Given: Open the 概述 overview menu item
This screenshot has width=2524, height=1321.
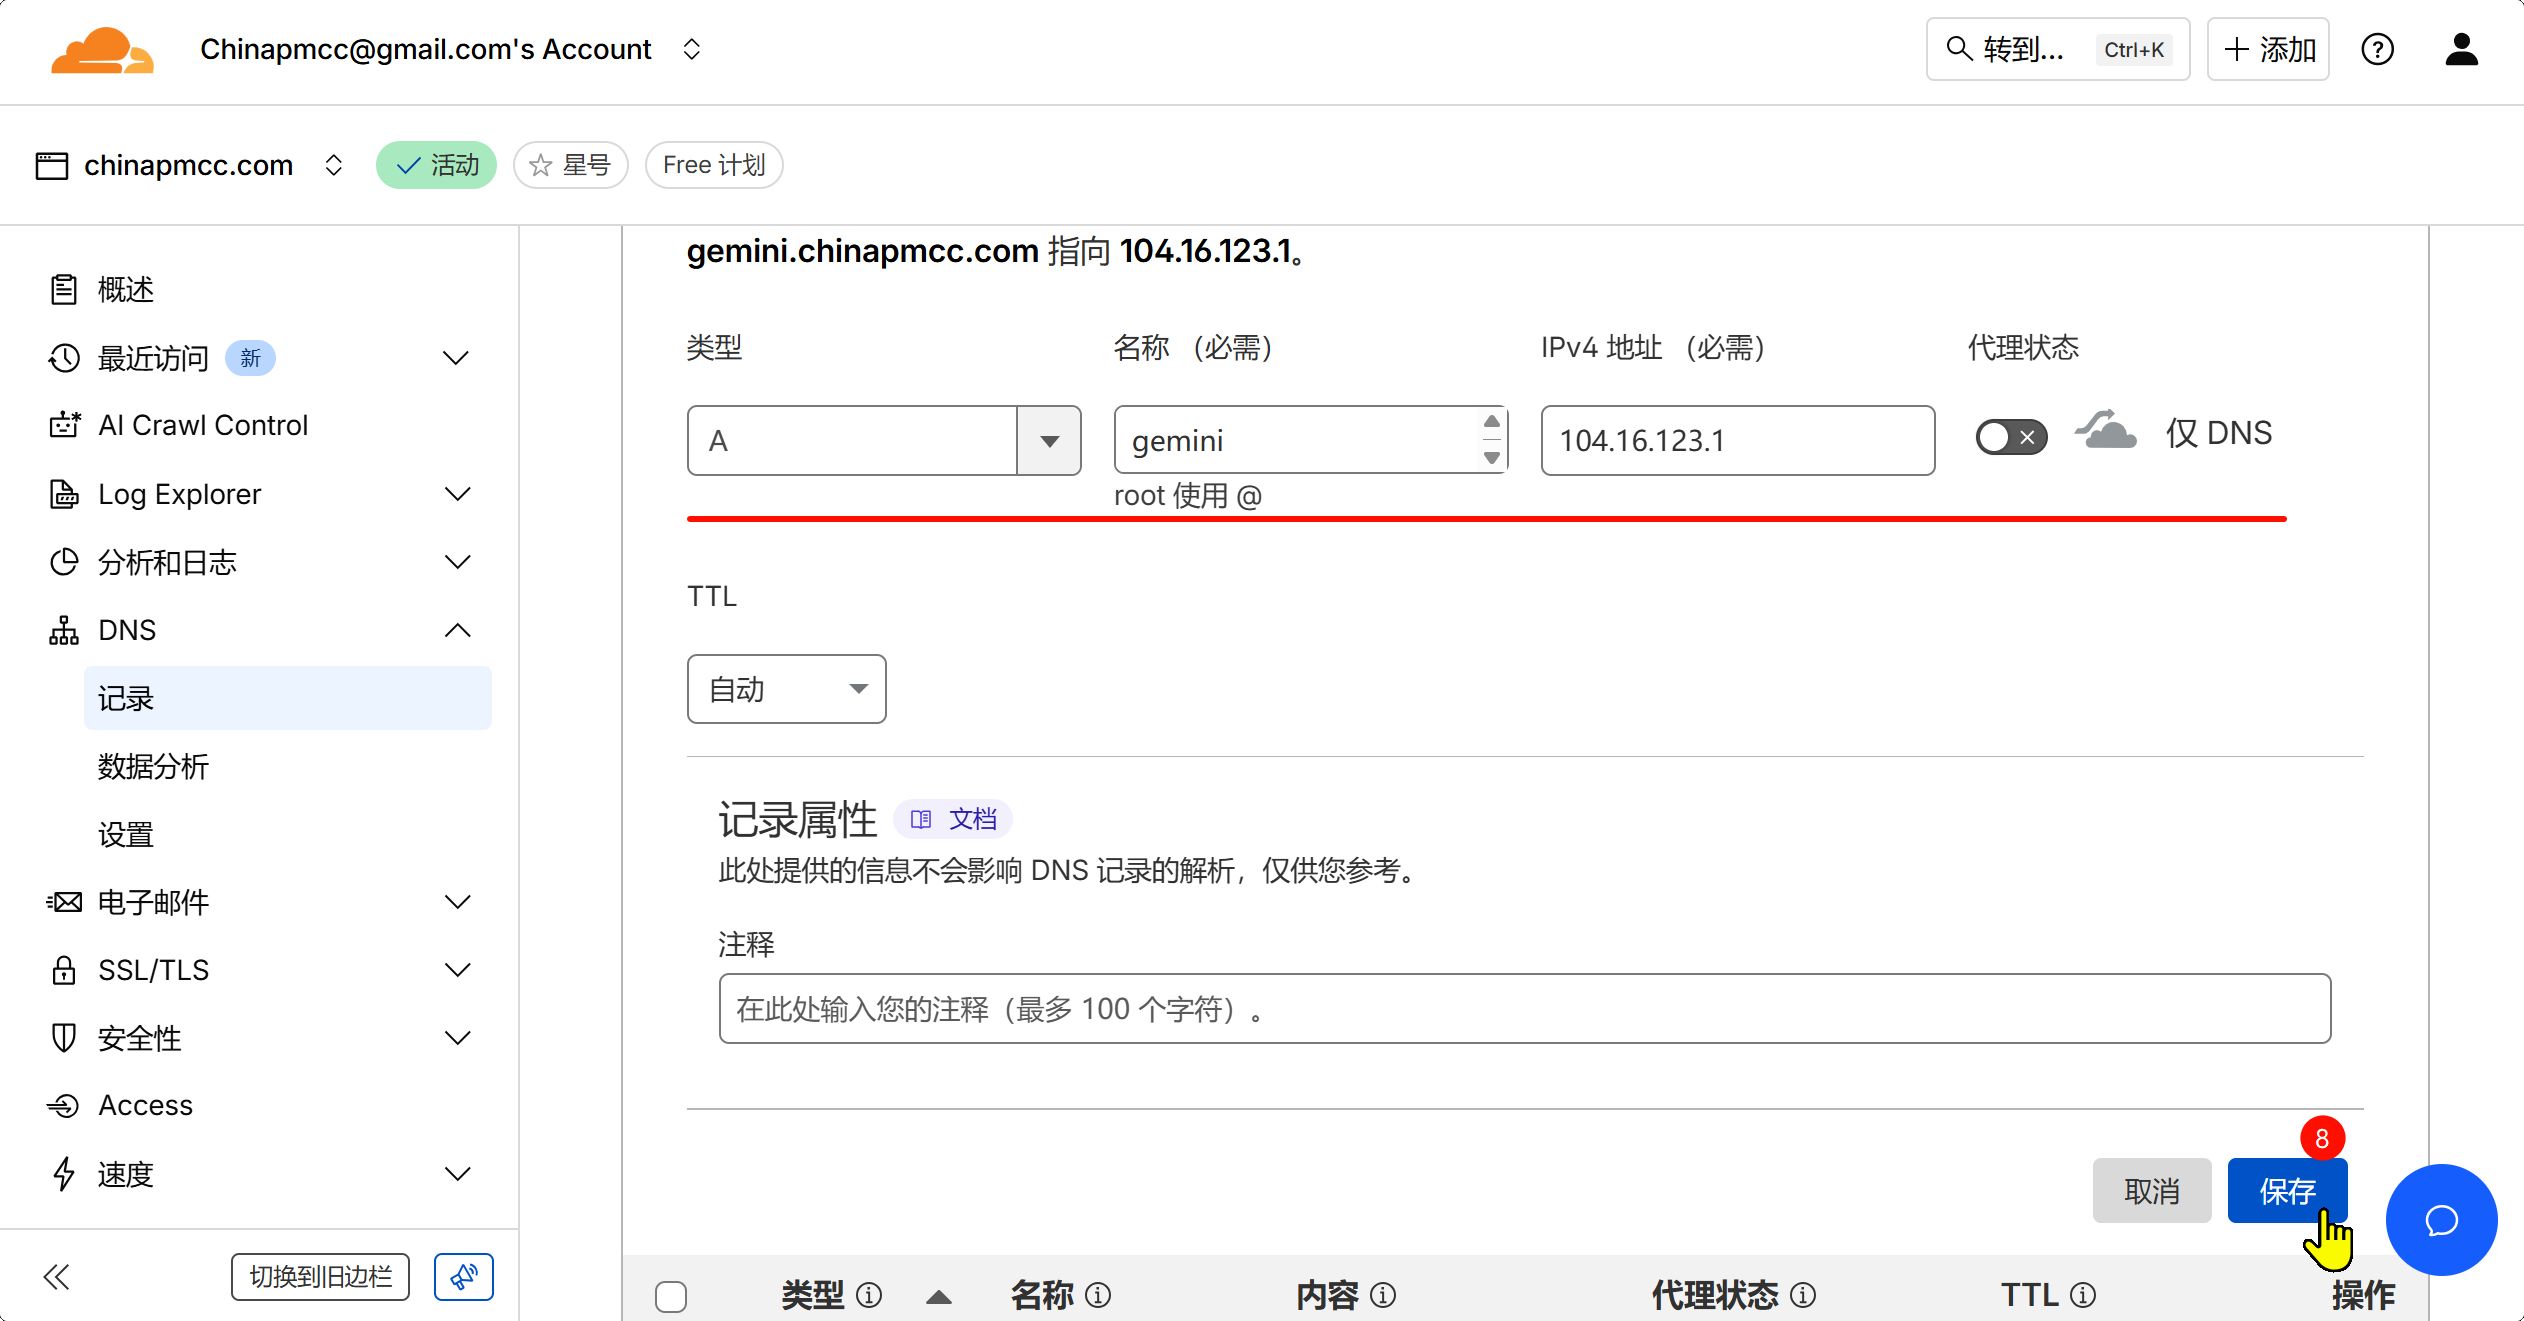Looking at the screenshot, I should point(126,290).
